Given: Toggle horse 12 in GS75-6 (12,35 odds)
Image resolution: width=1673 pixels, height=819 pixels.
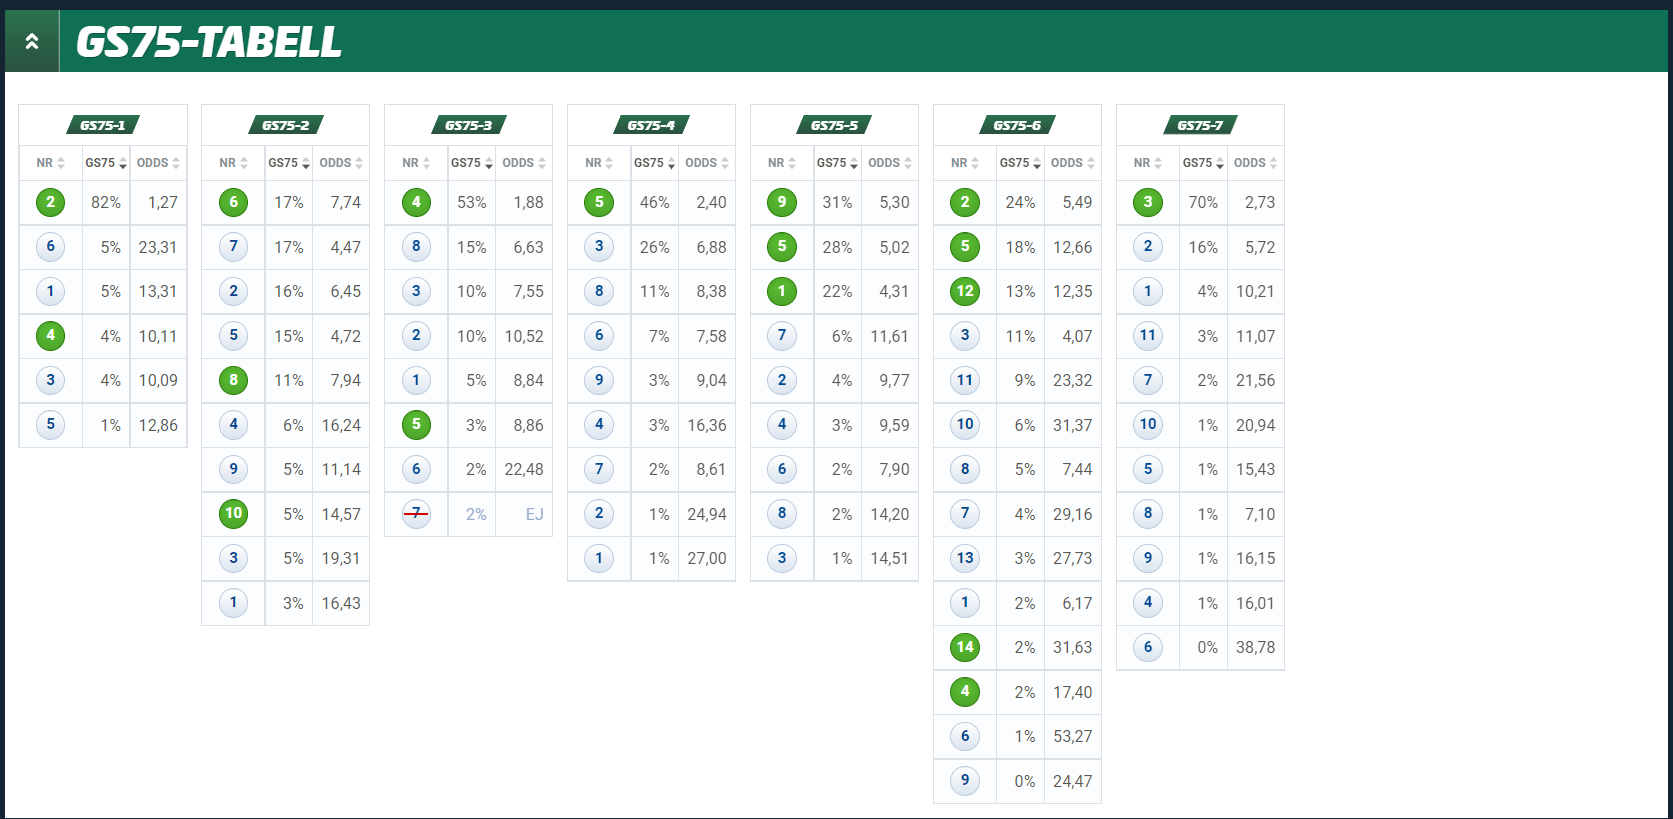Looking at the screenshot, I should pos(965,291).
